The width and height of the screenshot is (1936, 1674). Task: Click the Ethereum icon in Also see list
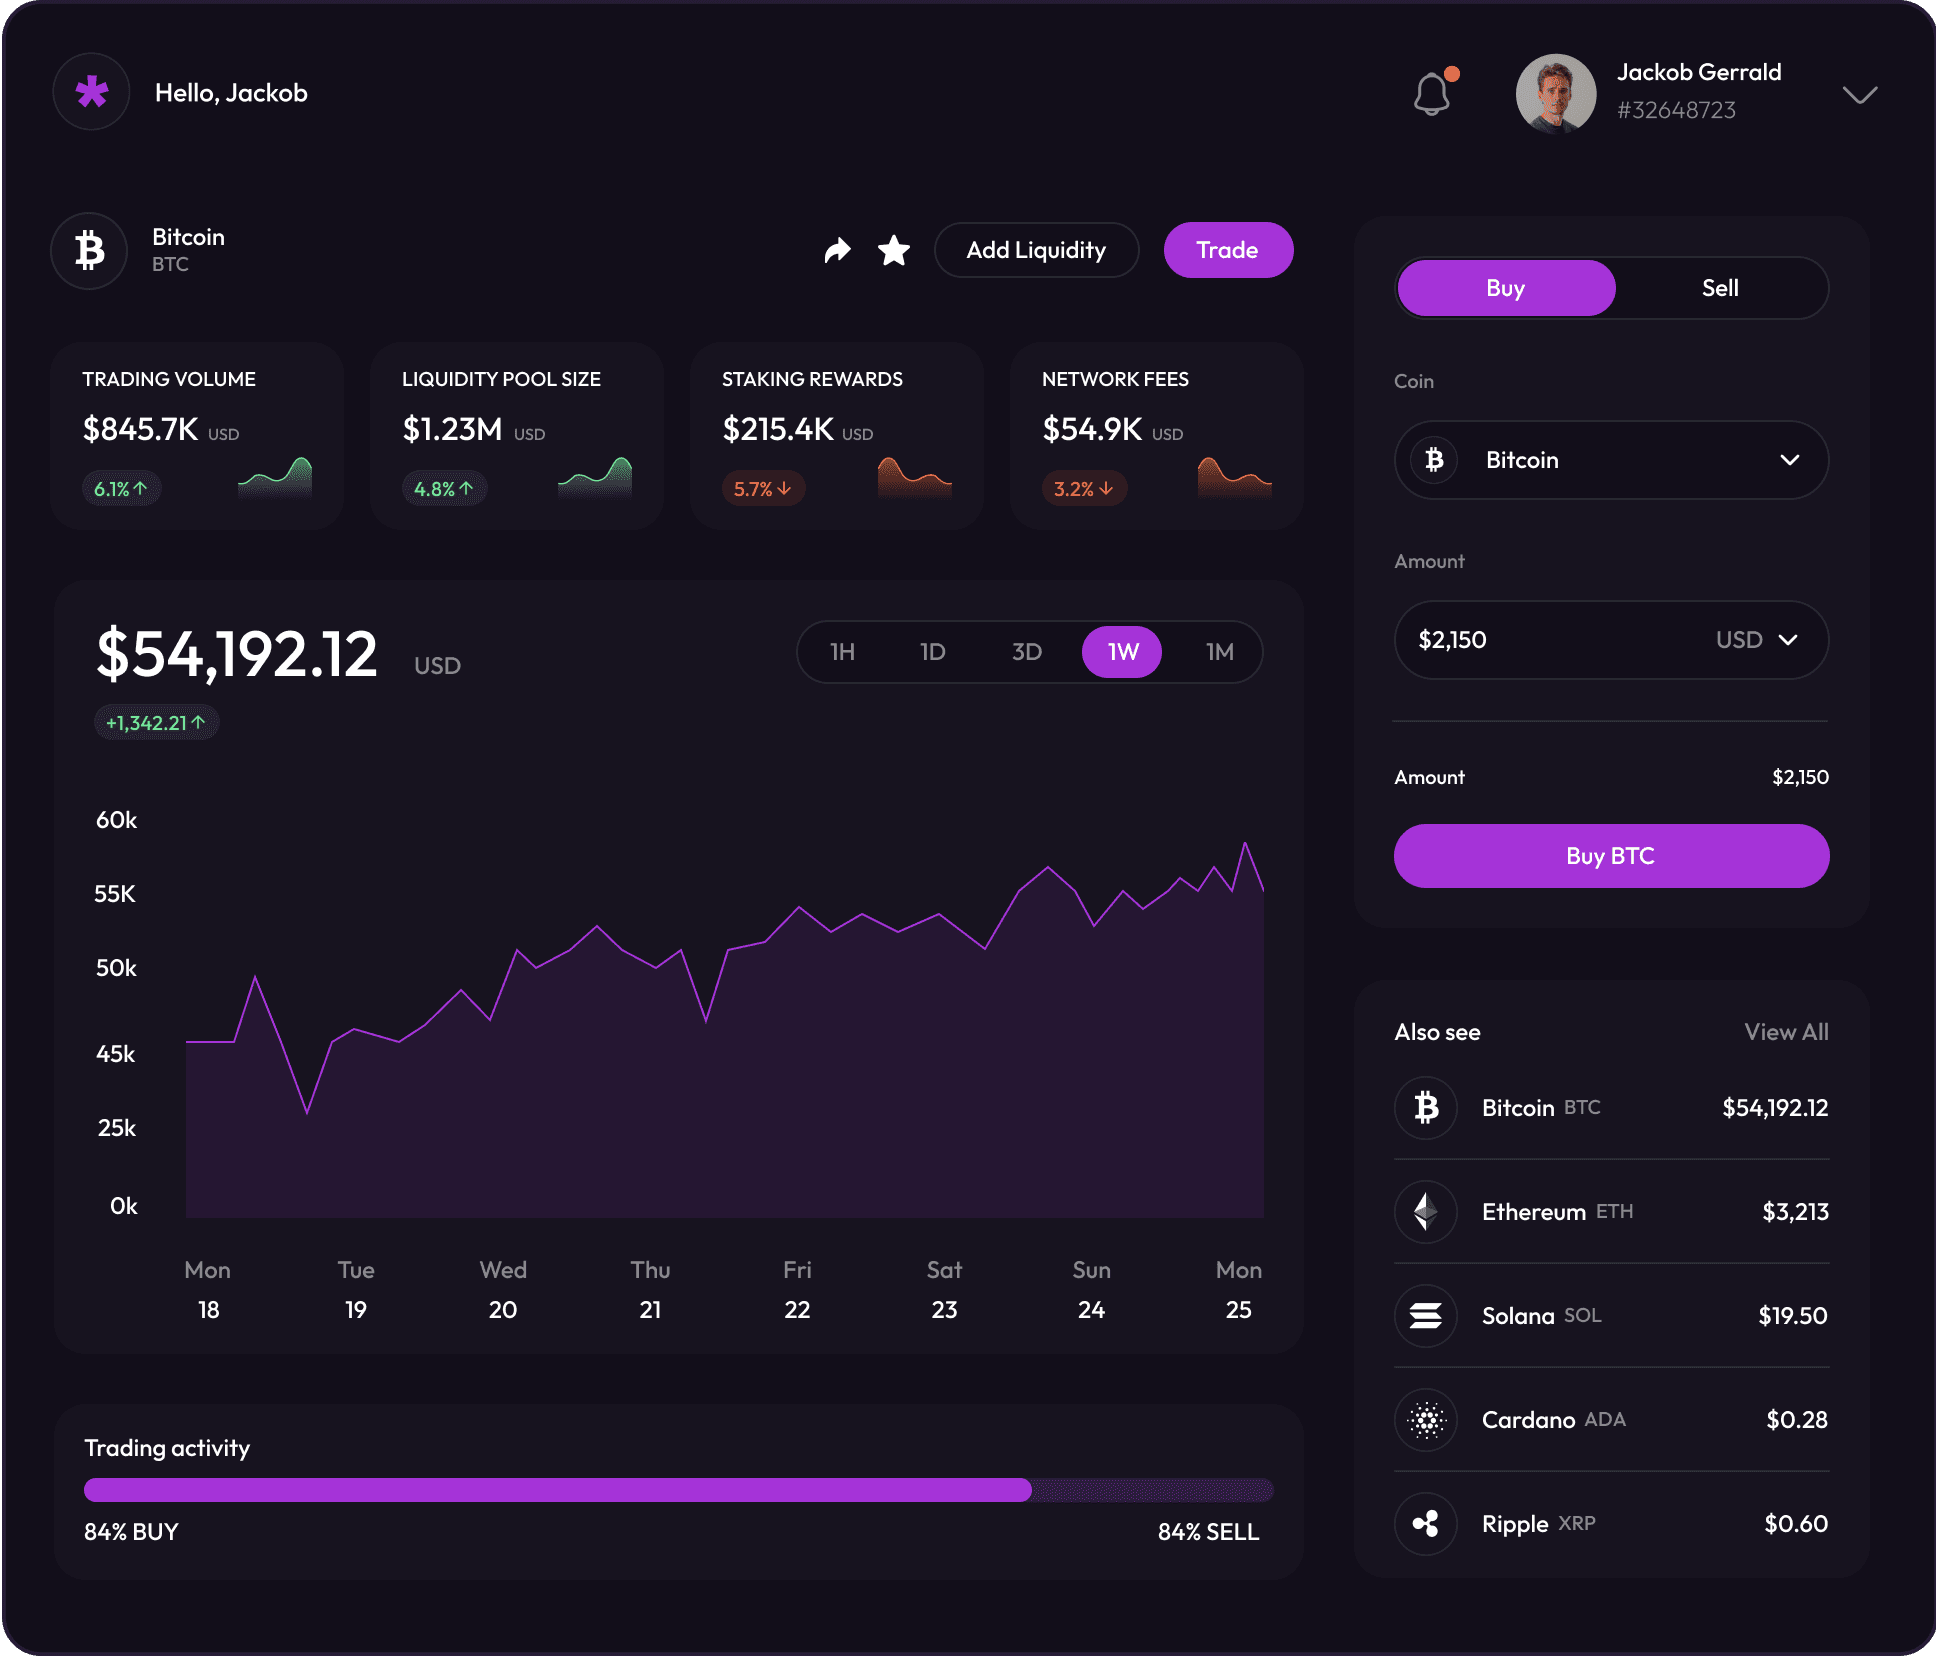point(1425,1211)
